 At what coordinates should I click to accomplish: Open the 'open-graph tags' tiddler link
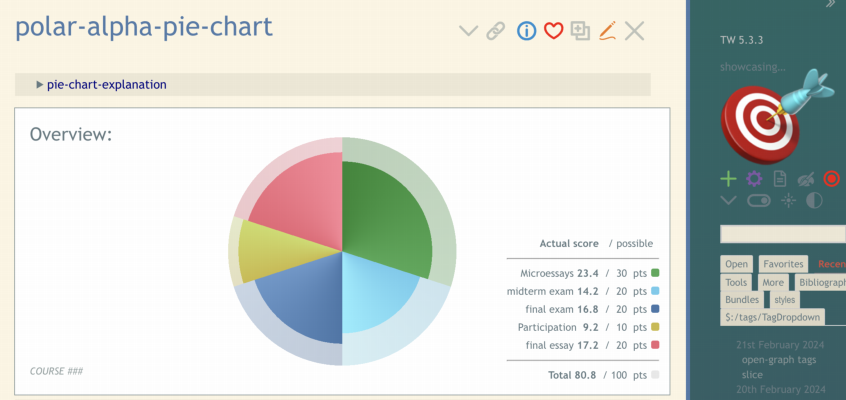tap(778, 360)
